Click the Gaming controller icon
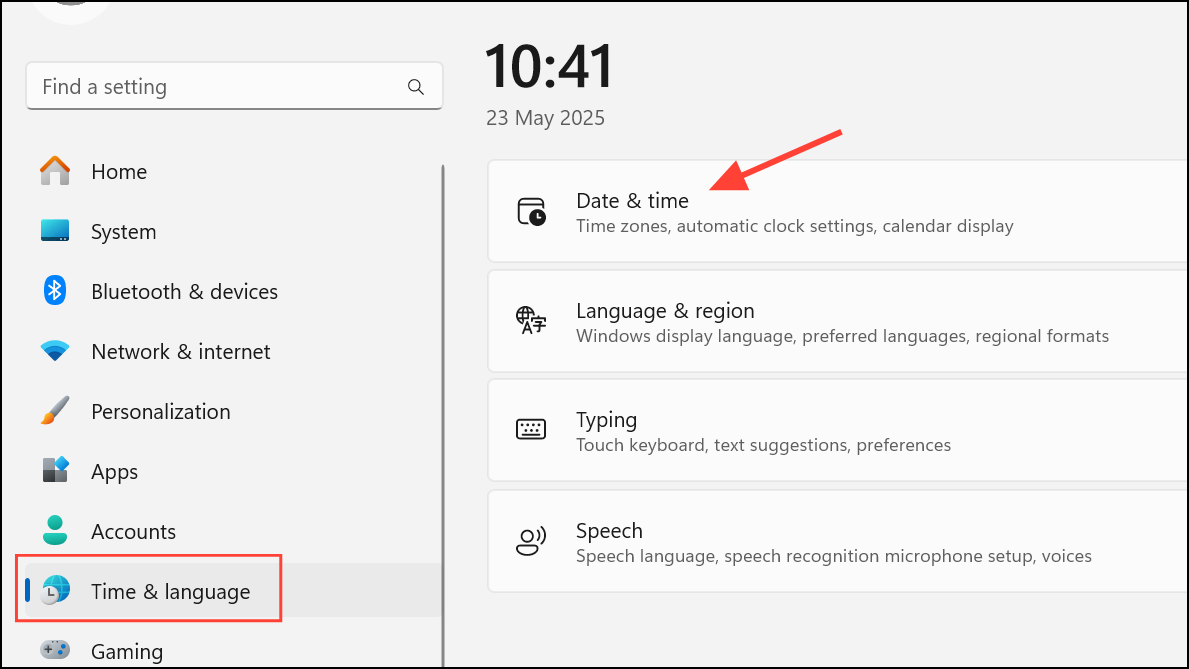Image resolution: width=1189 pixels, height=669 pixels. click(x=55, y=650)
